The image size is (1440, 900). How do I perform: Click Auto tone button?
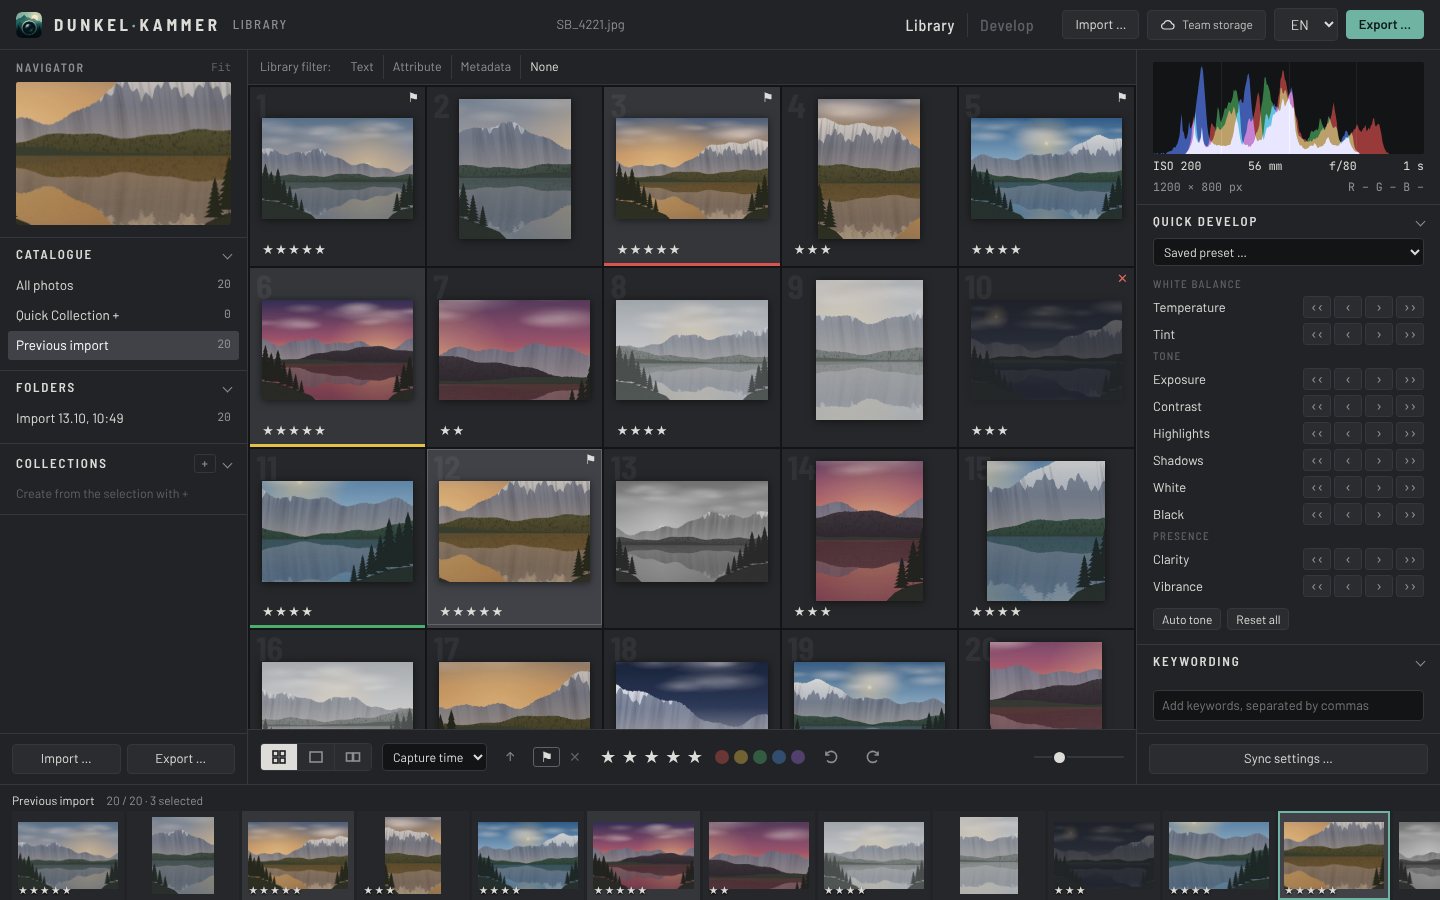coord(1187,620)
